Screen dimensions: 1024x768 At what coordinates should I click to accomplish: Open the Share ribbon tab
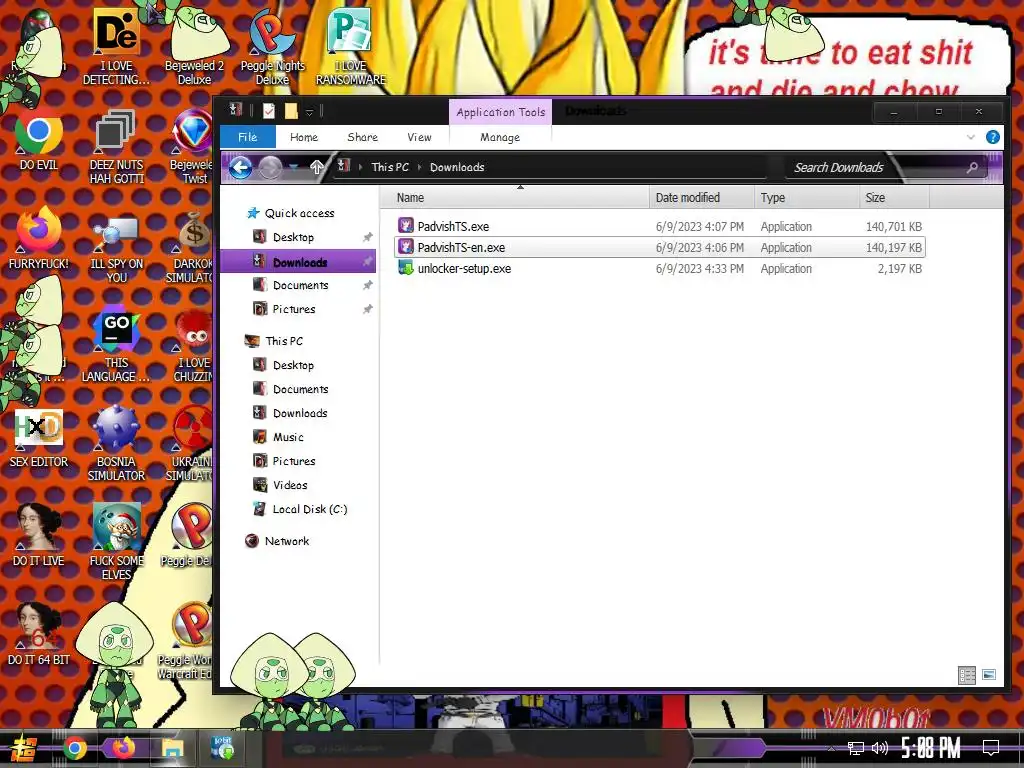tap(362, 137)
